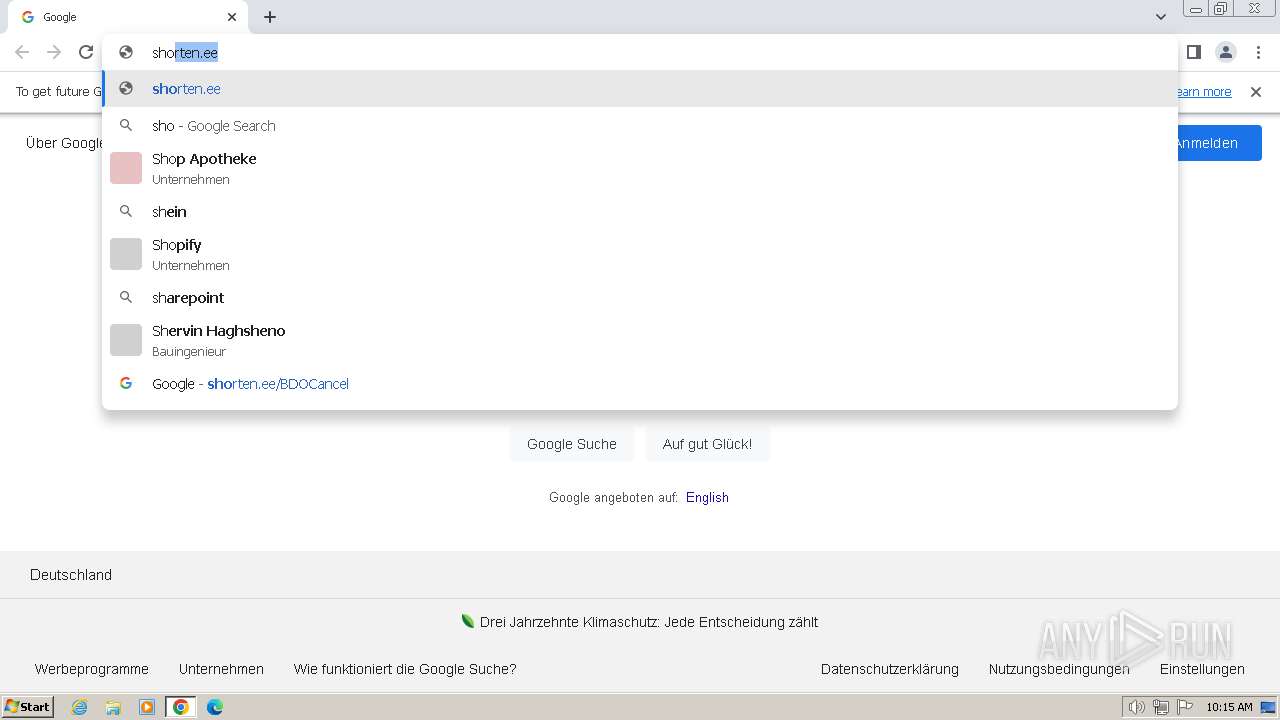Open the Chrome profile avatar

(1226, 52)
